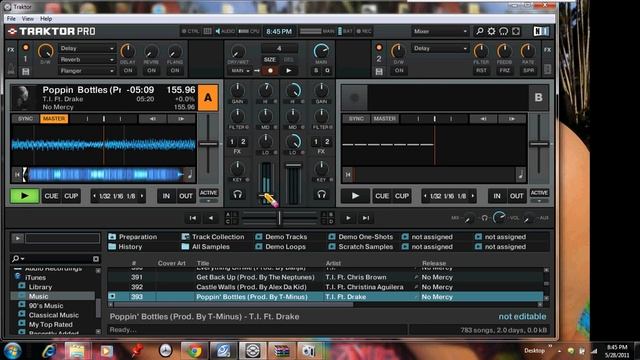Click Deck A cover art thumbnail

click(24, 98)
